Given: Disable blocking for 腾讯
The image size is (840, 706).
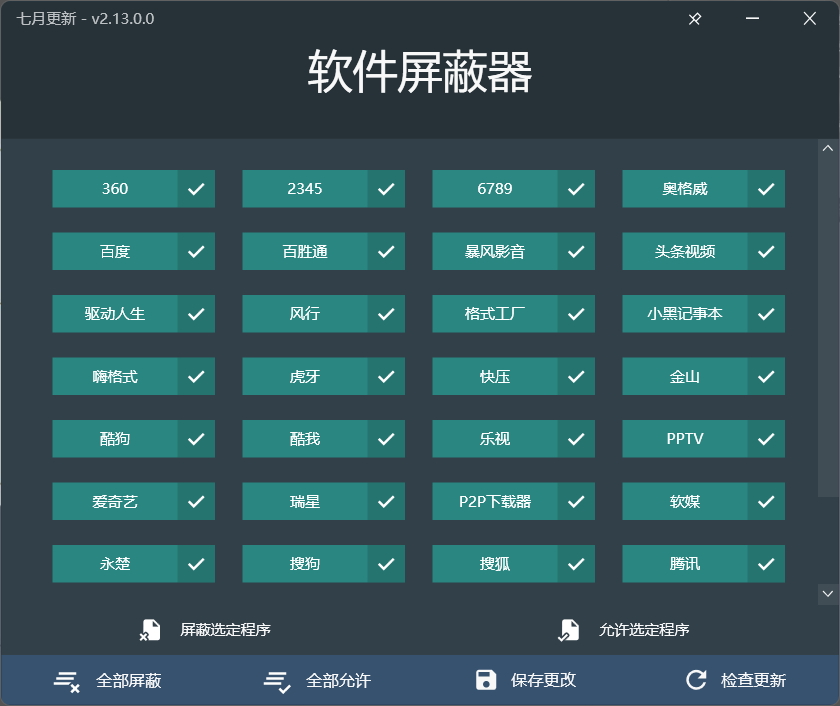Looking at the screenshot, I should click(x=766, y=563).
